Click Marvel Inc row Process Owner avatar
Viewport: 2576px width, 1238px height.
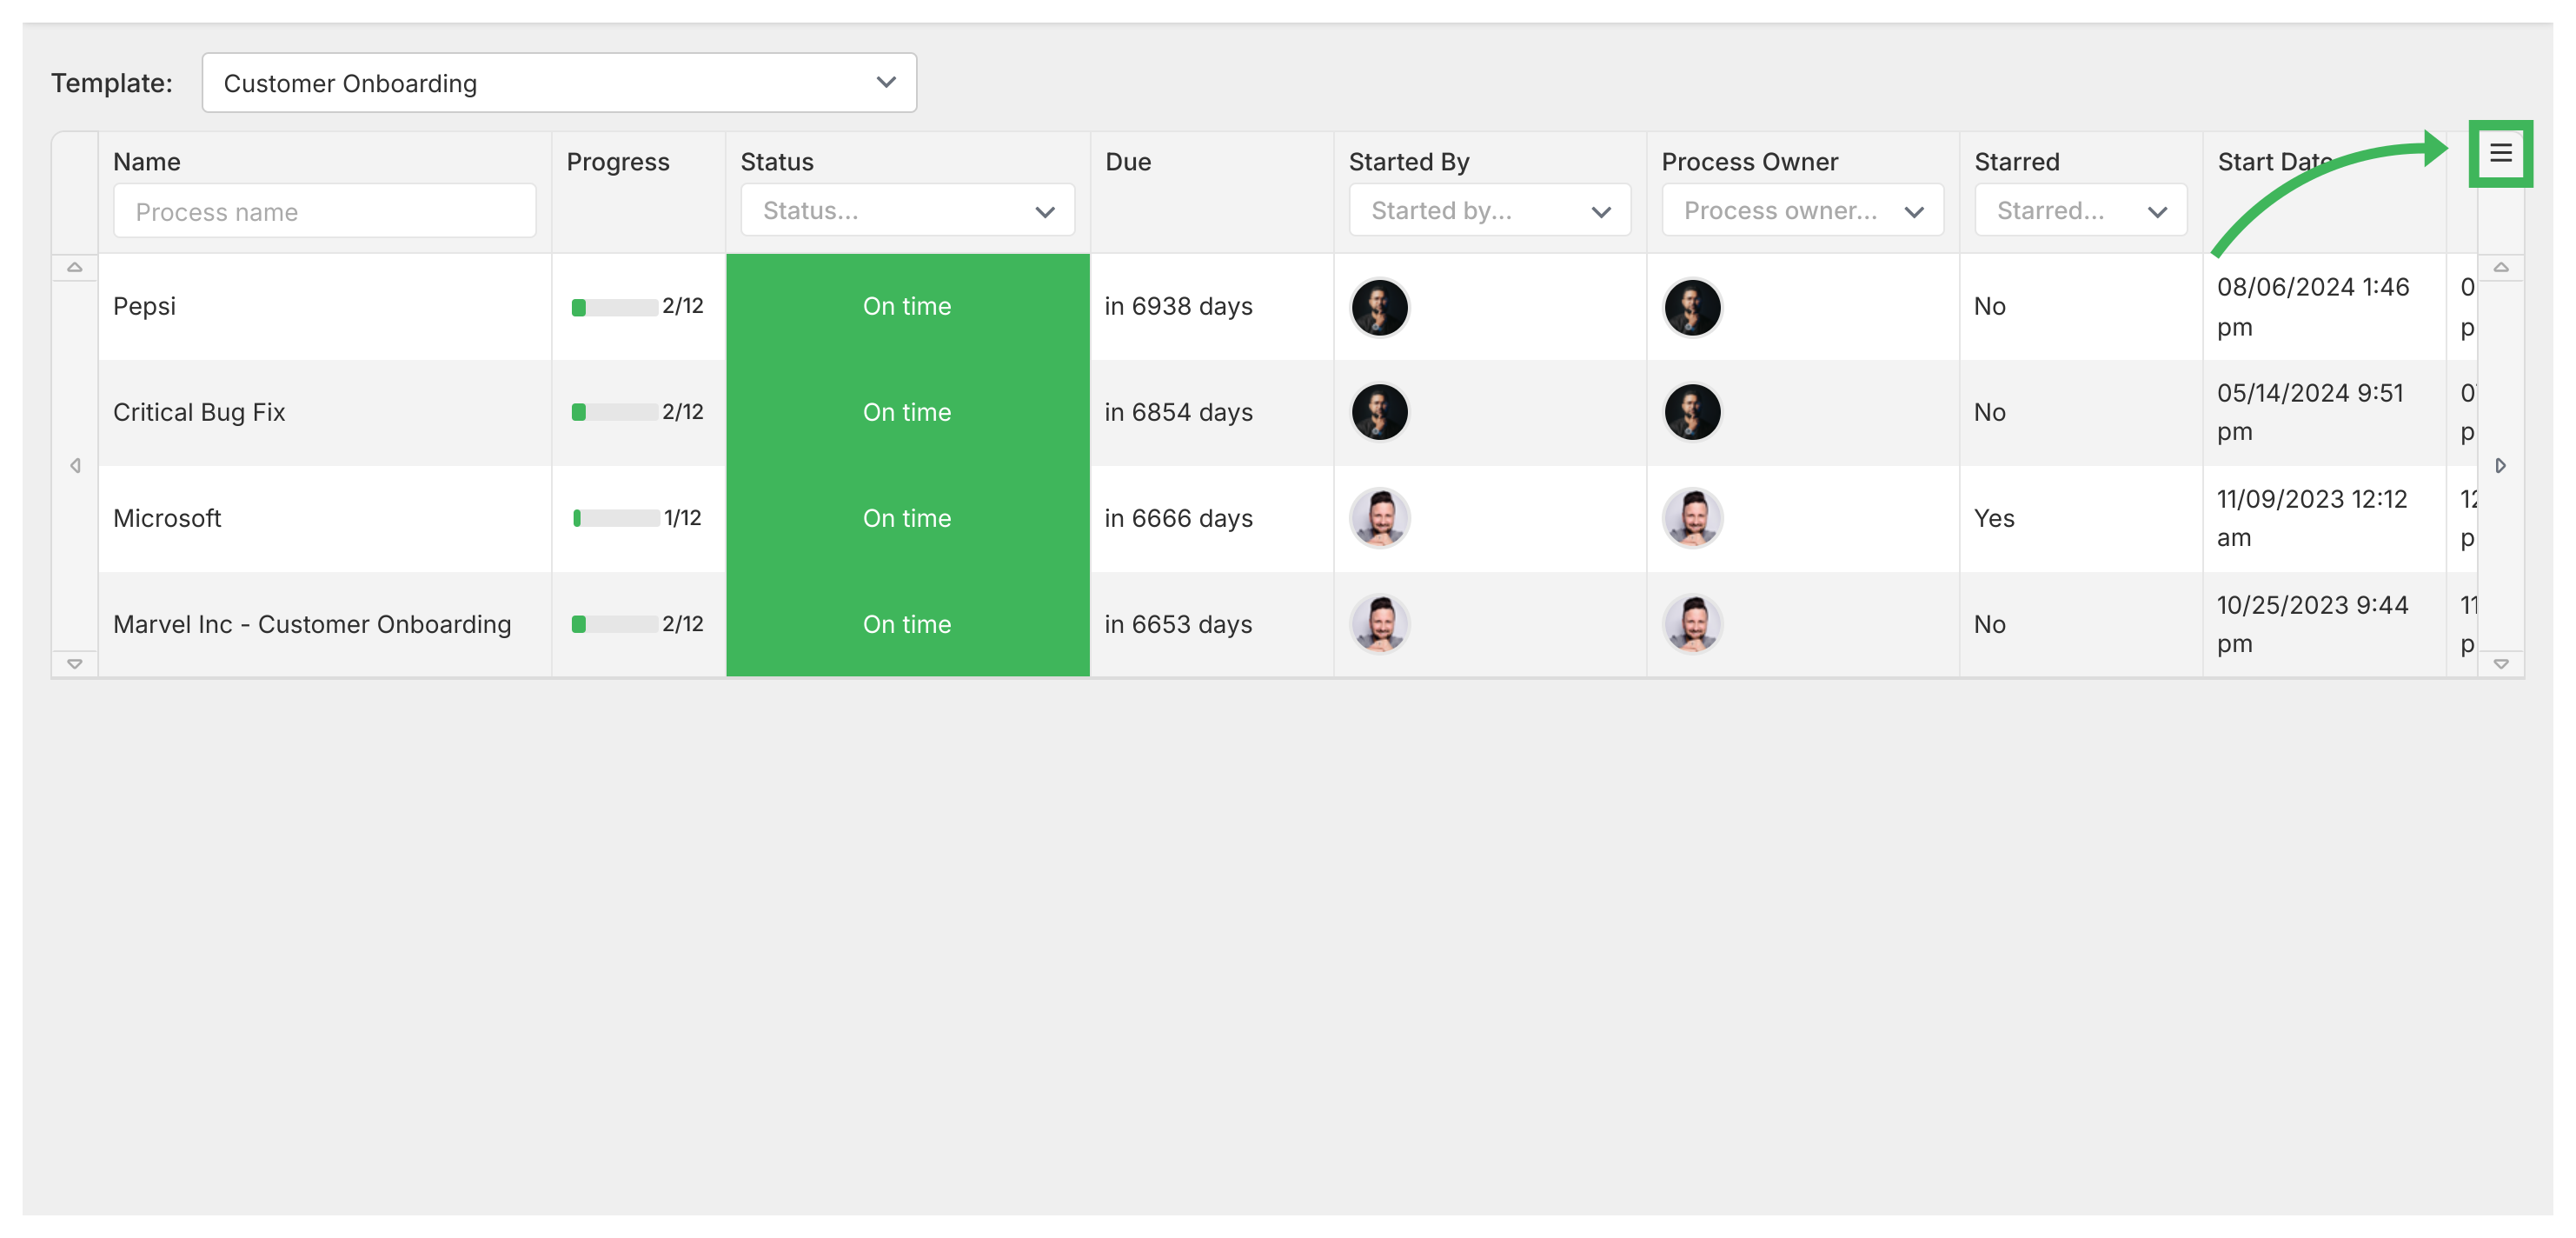(1692, 624)
